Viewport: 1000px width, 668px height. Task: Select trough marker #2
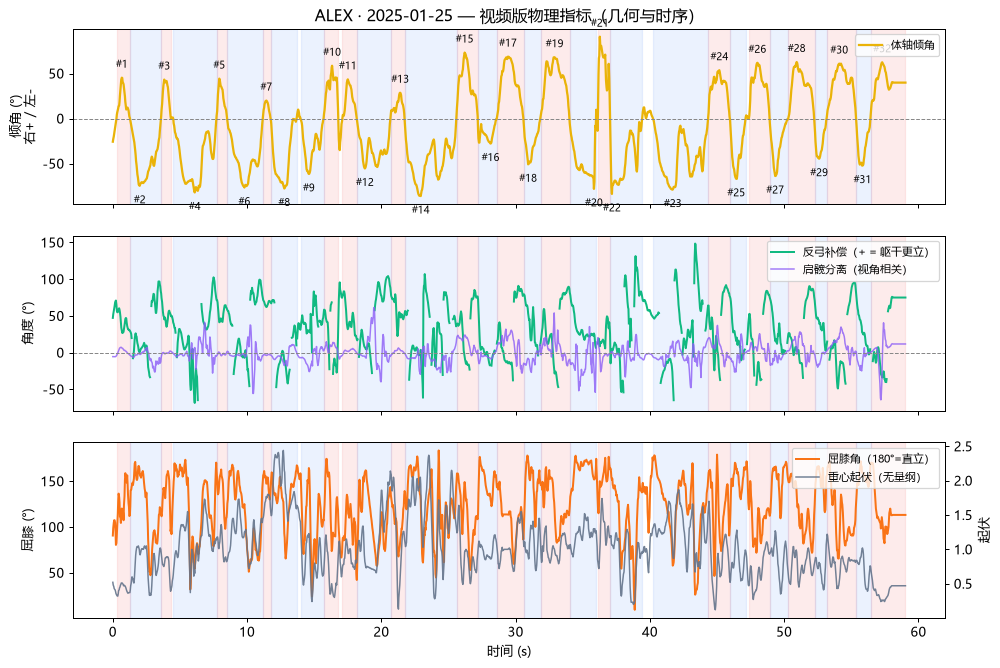[x=139, y=199]
